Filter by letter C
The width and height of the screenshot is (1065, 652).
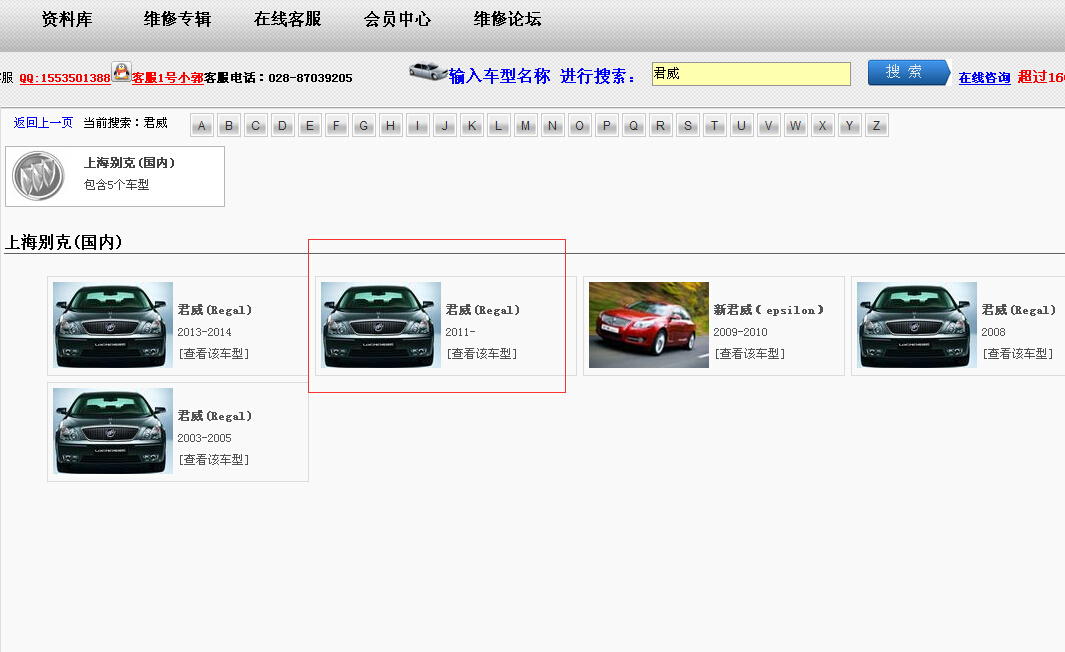[256, 126]
